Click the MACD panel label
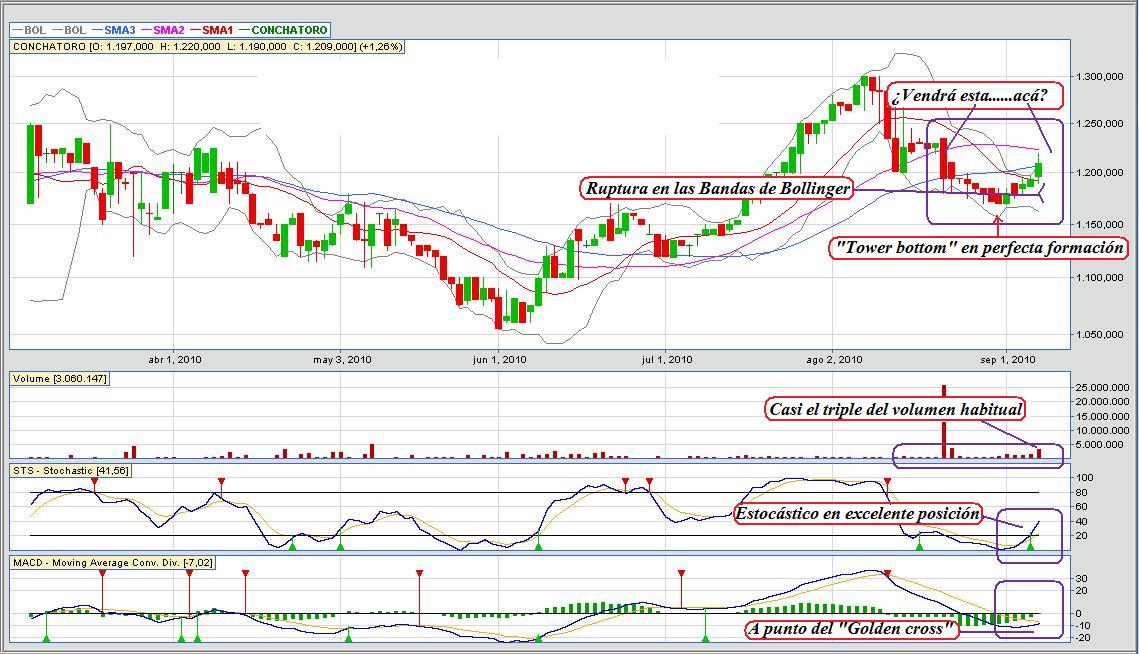 tap(113, 562)
